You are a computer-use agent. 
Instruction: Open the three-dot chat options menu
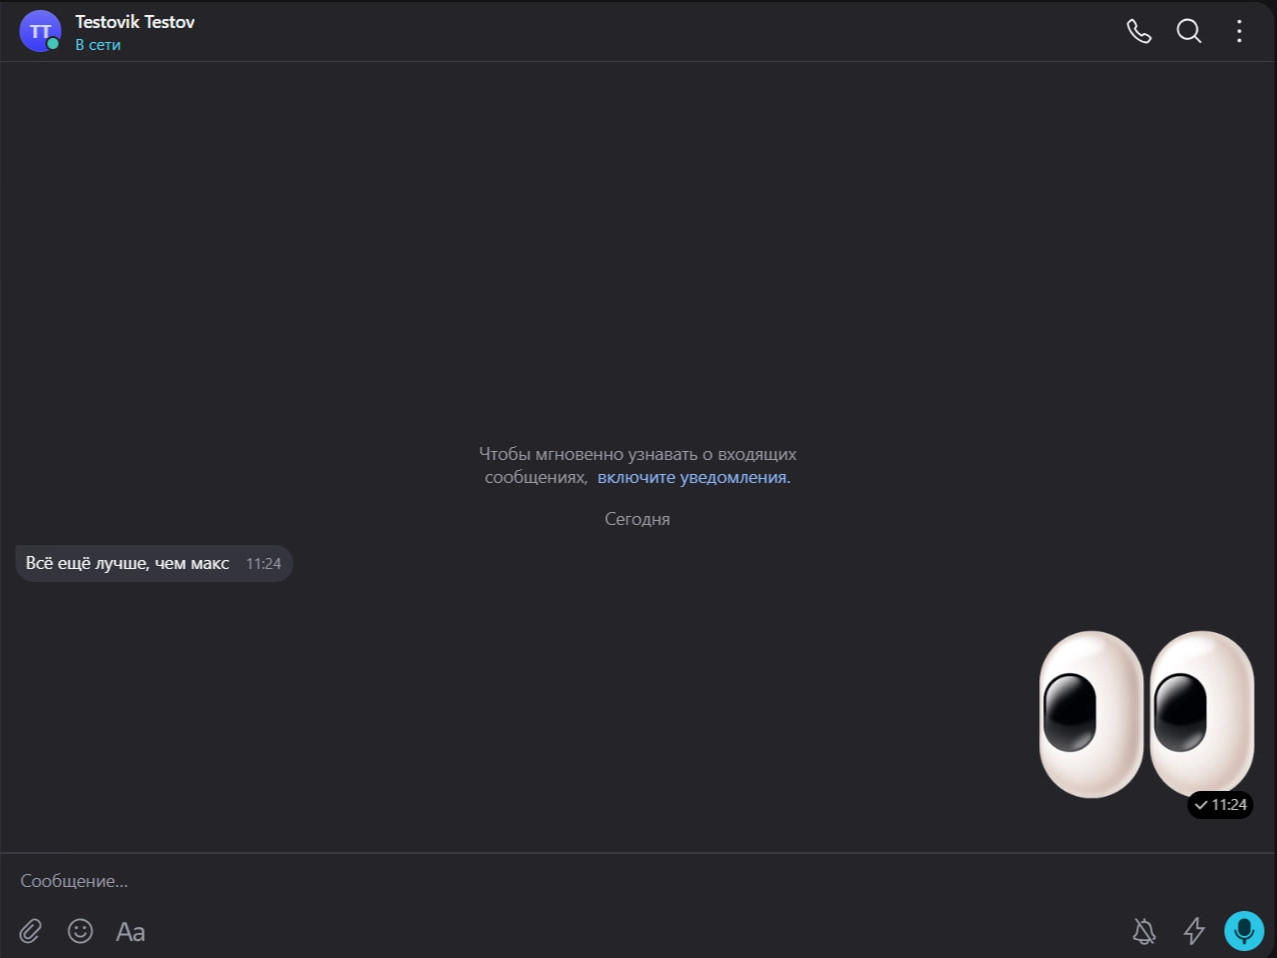pyautogui.click(x=1239, y=31)
